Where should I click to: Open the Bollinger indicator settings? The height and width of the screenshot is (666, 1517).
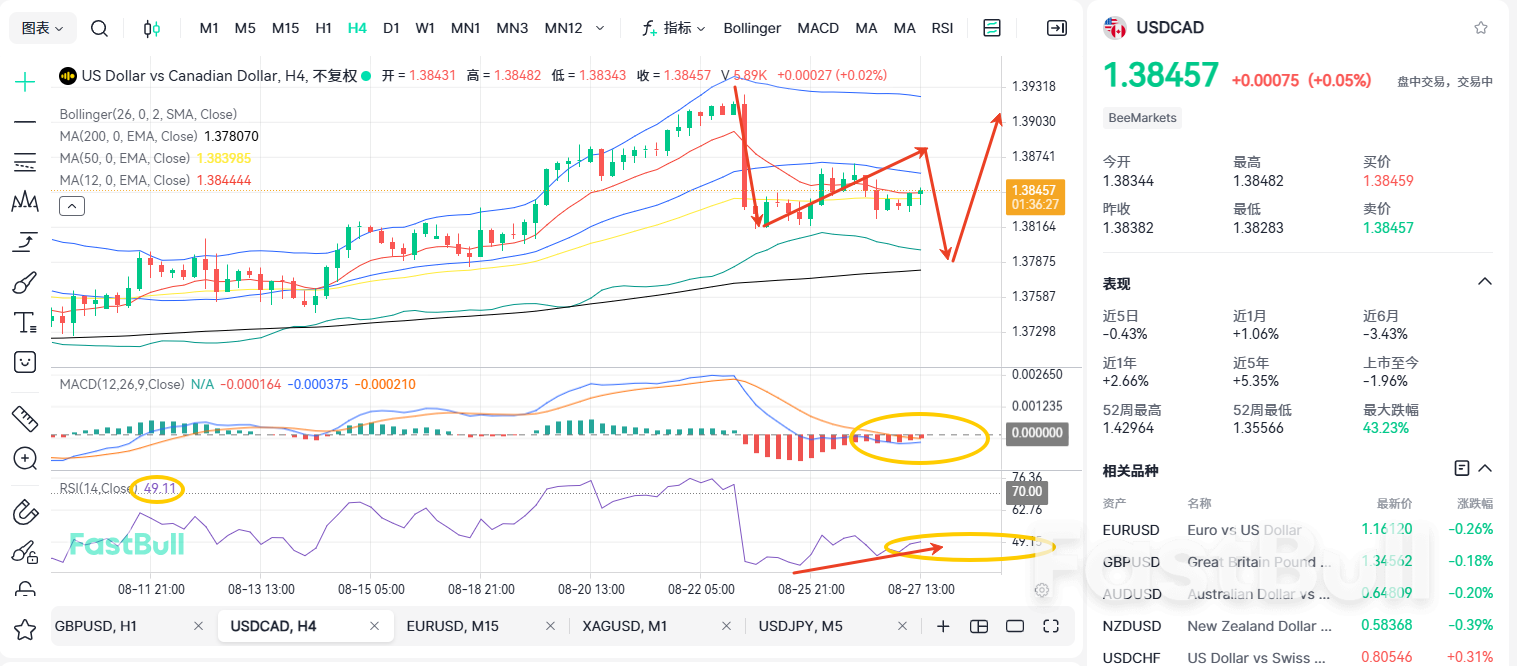pyautogui.click(x=752, y=28)
